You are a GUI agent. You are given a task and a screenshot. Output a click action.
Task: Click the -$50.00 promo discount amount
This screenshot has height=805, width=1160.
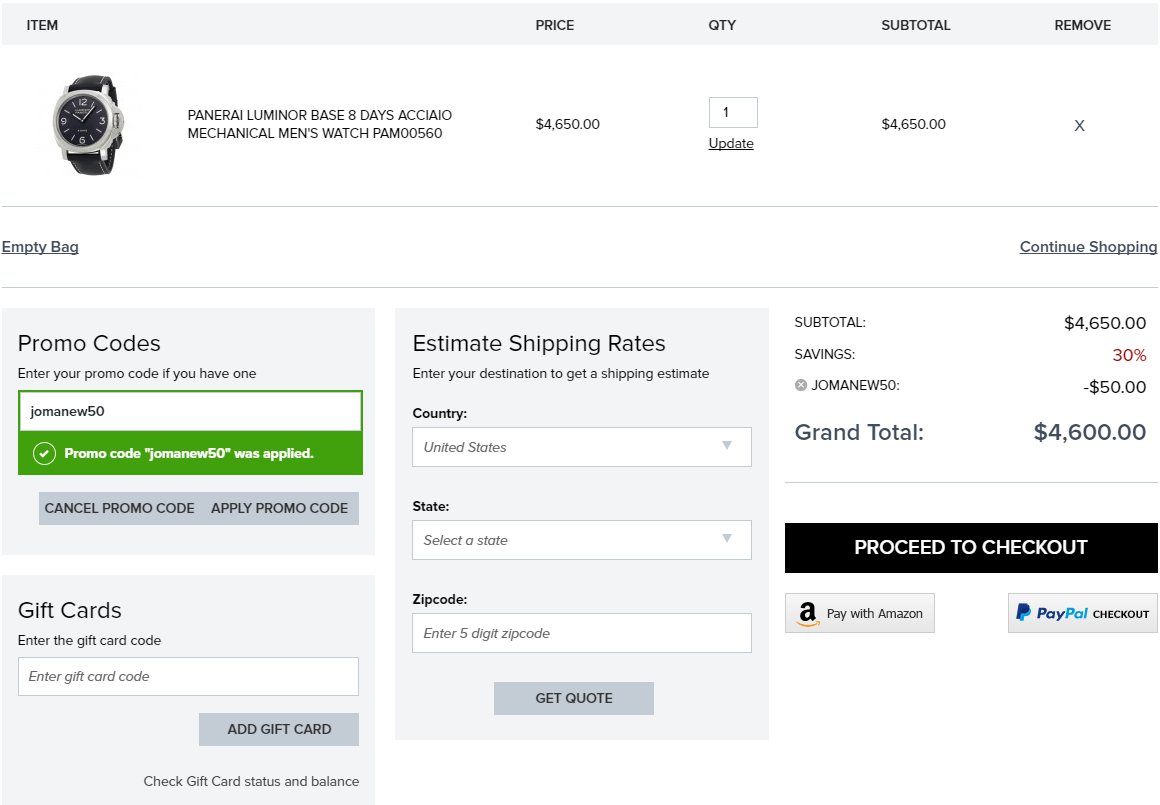pos(1114,387)
